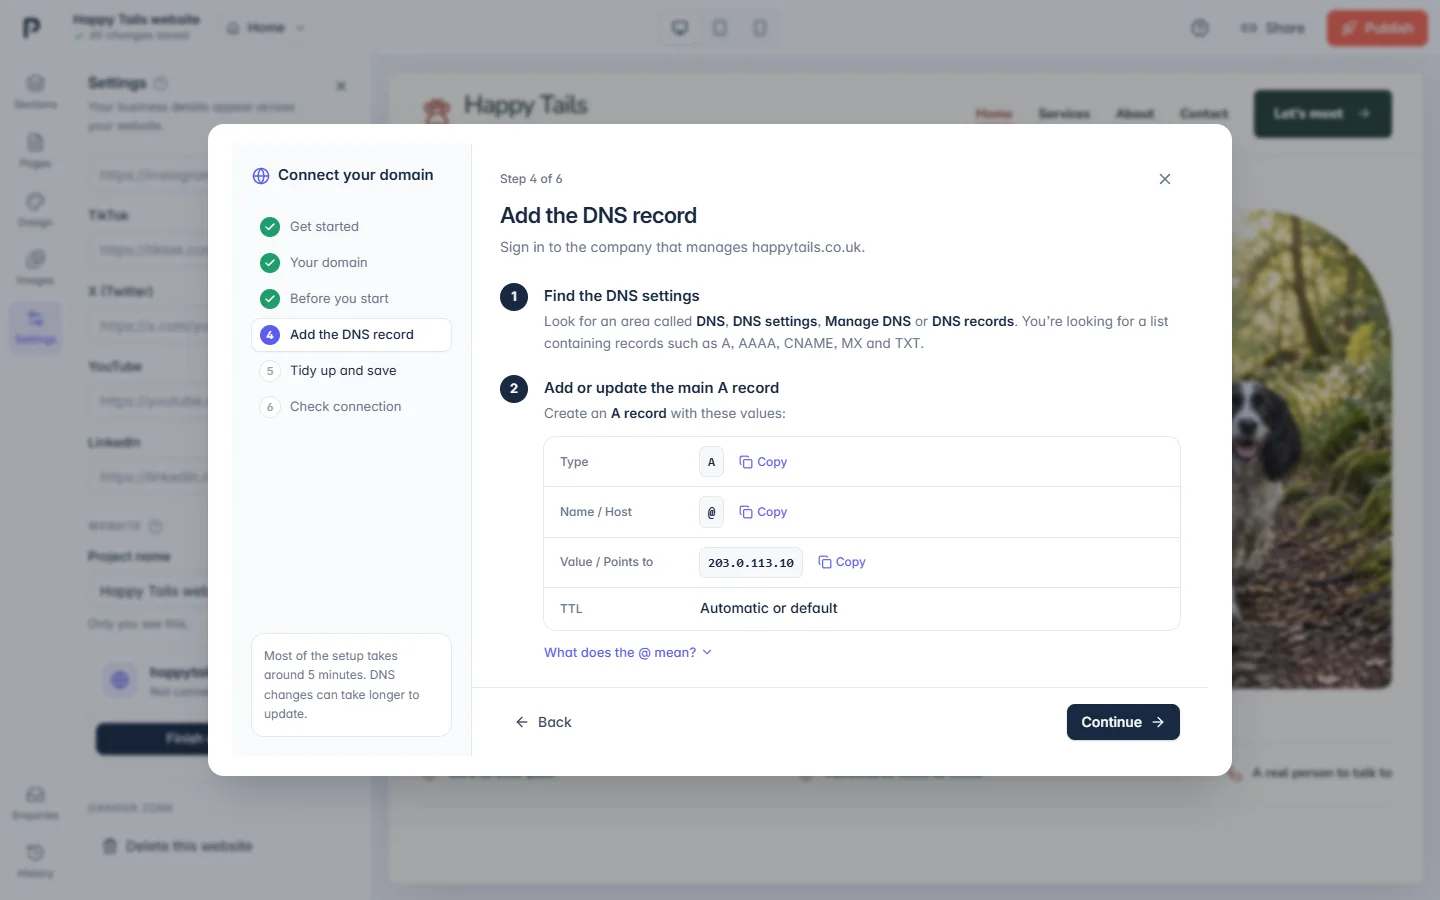Jump to 'Tidy up and save' step
Screen dimensions: 1440x900
pyautogui.click(x=351, y=371)
